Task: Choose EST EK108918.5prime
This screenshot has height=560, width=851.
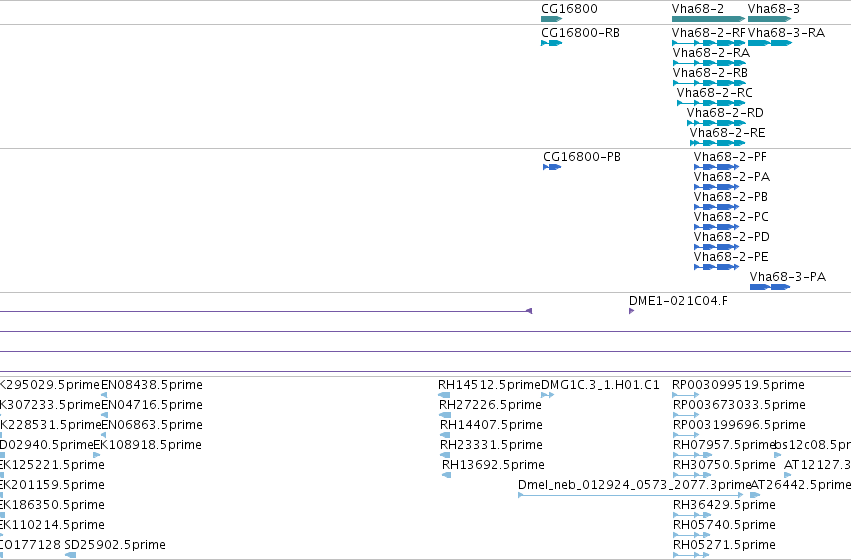Action: coord(148,446)
